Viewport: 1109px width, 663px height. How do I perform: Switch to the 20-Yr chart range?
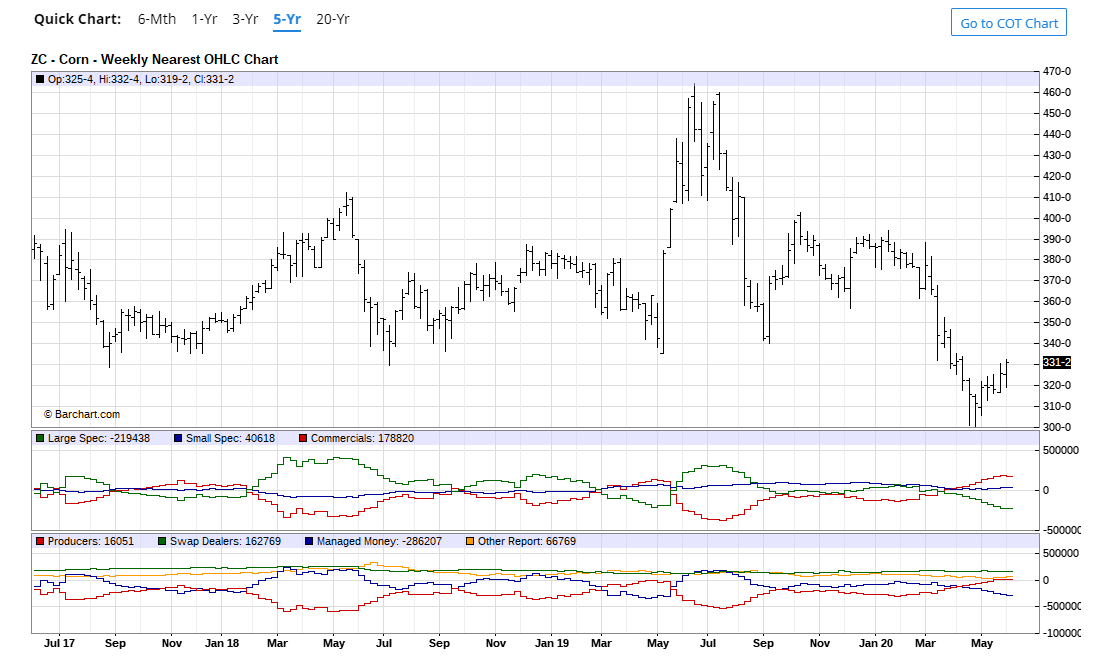[x=332, y=19]
